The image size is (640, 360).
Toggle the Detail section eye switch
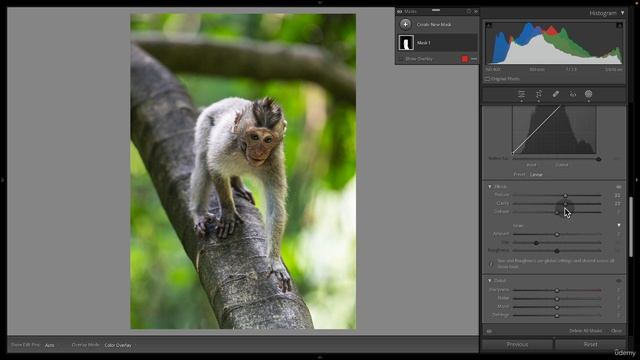(x=618, y=281)
